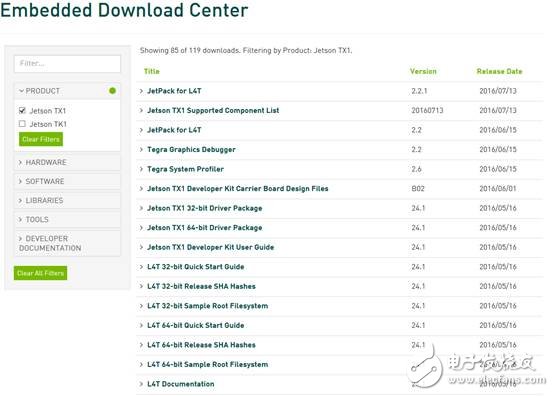This screenshot has height=396, width=554.
Task: Expand the Carrier Board Design Files row chevron
Action: (141, 189)
